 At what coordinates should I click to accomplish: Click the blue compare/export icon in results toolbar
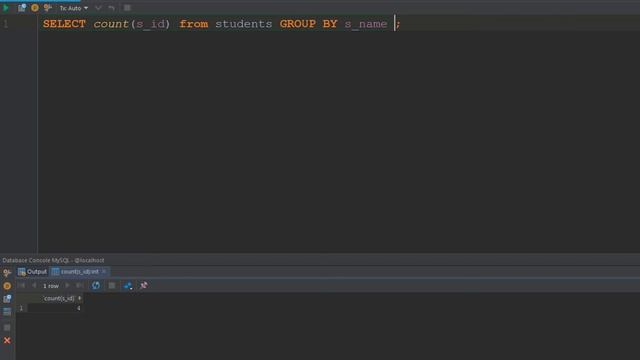128,285
